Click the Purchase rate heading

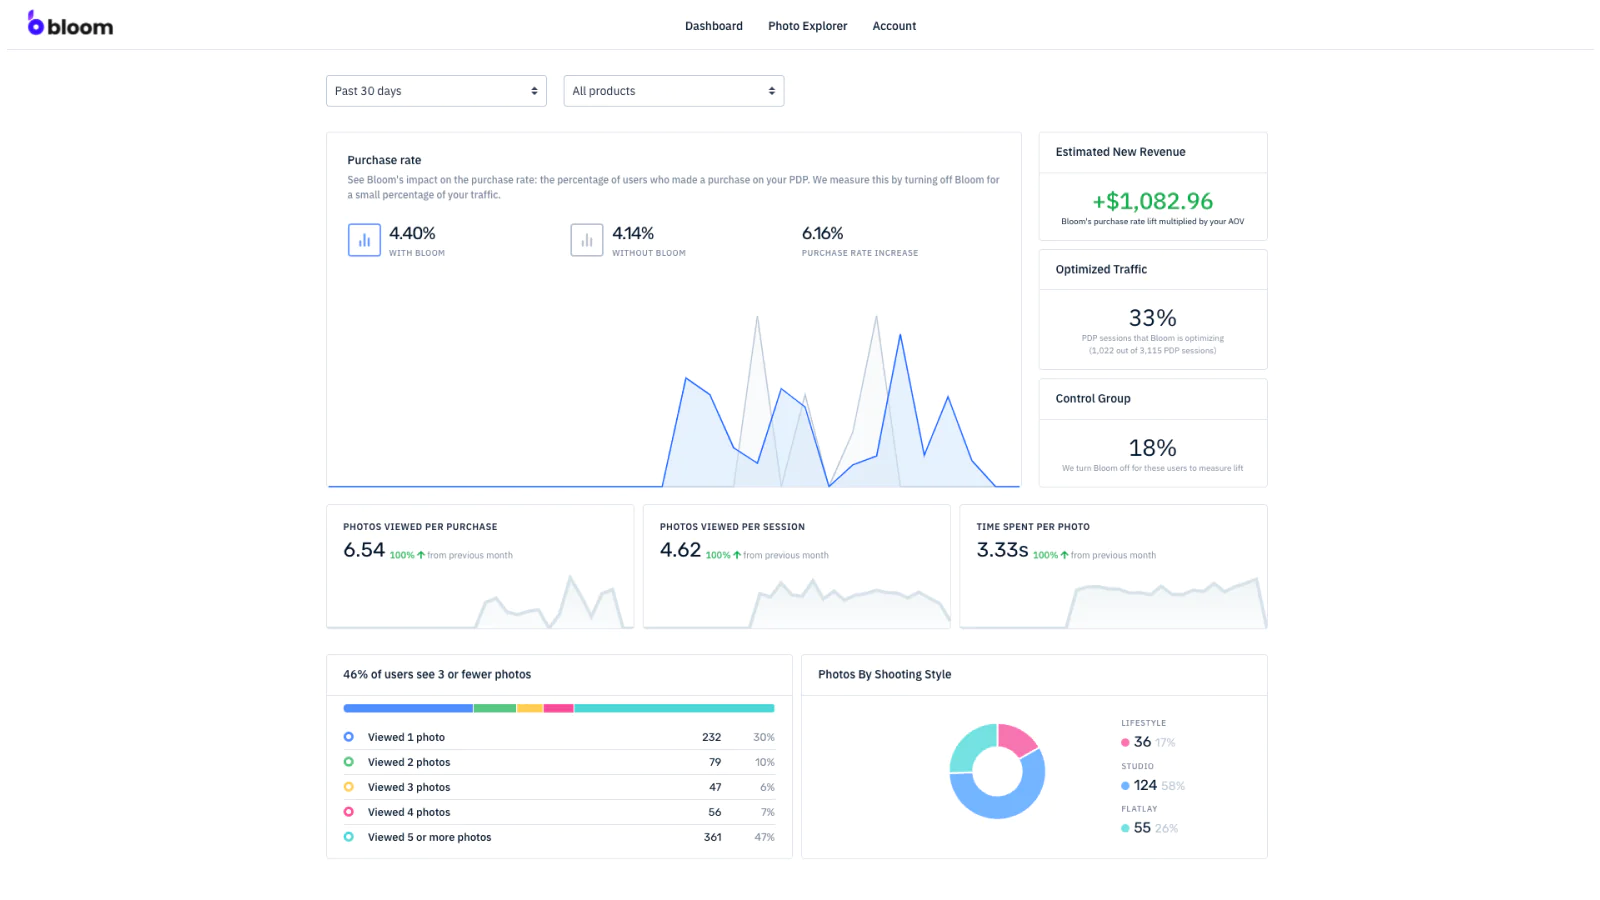pos(384,160)
